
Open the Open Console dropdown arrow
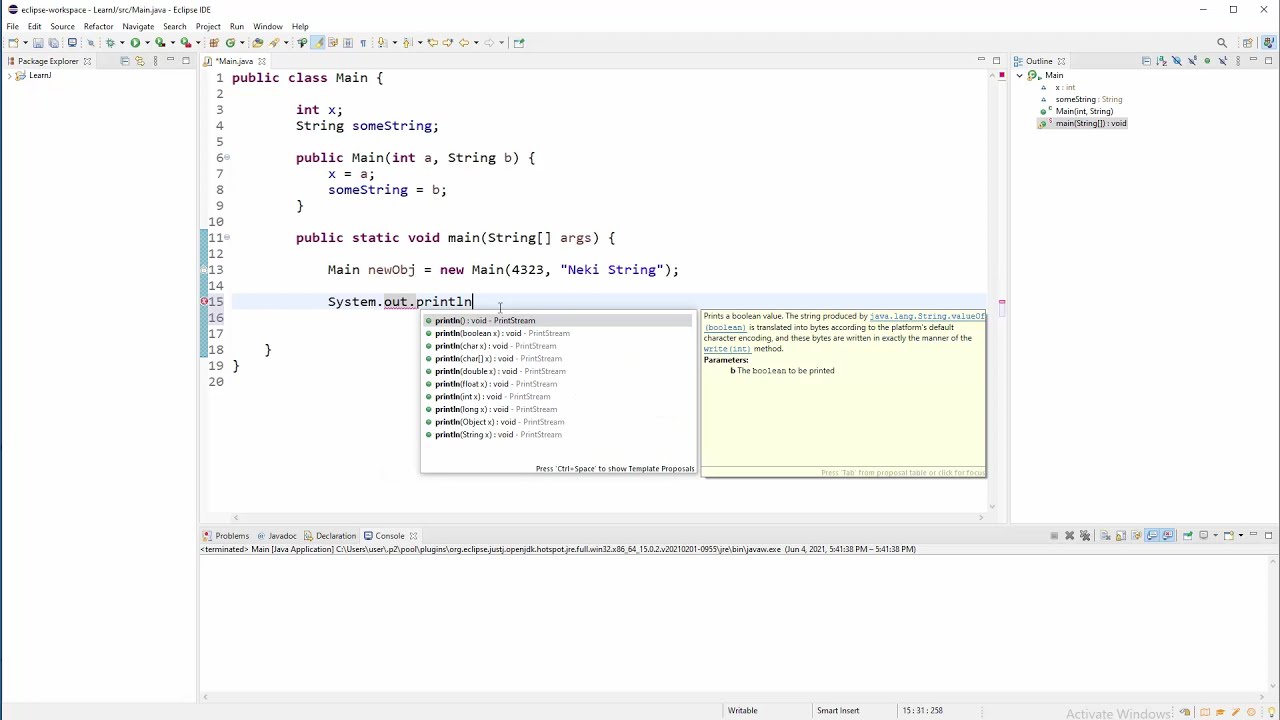1241,536
